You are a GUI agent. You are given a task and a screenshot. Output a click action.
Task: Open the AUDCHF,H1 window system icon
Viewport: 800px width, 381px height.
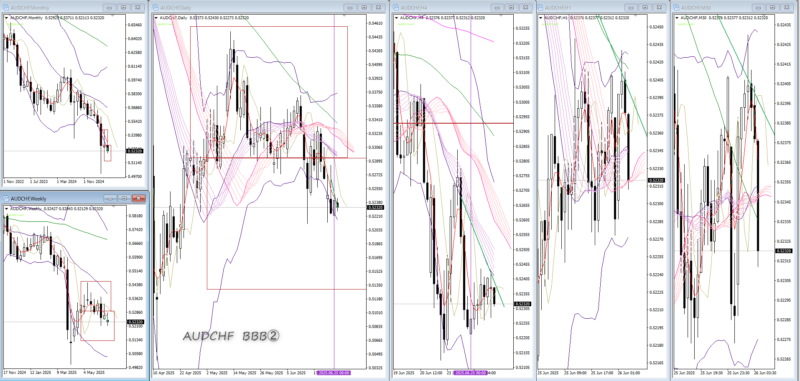click(541, 8)
